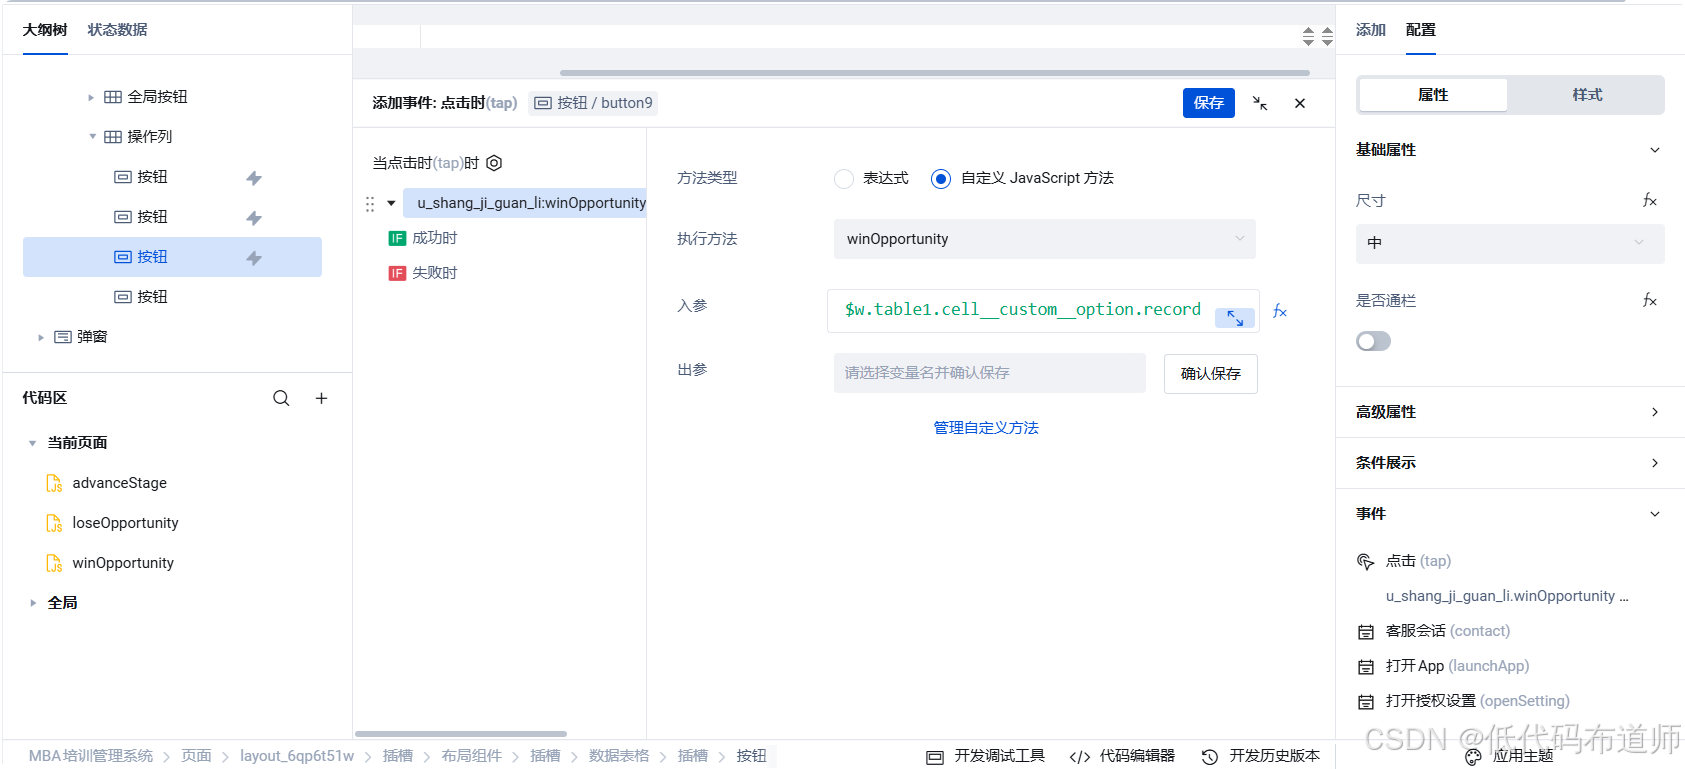Open the 执行方法 winOpportunity dropdown

[x=1044, y=239]
